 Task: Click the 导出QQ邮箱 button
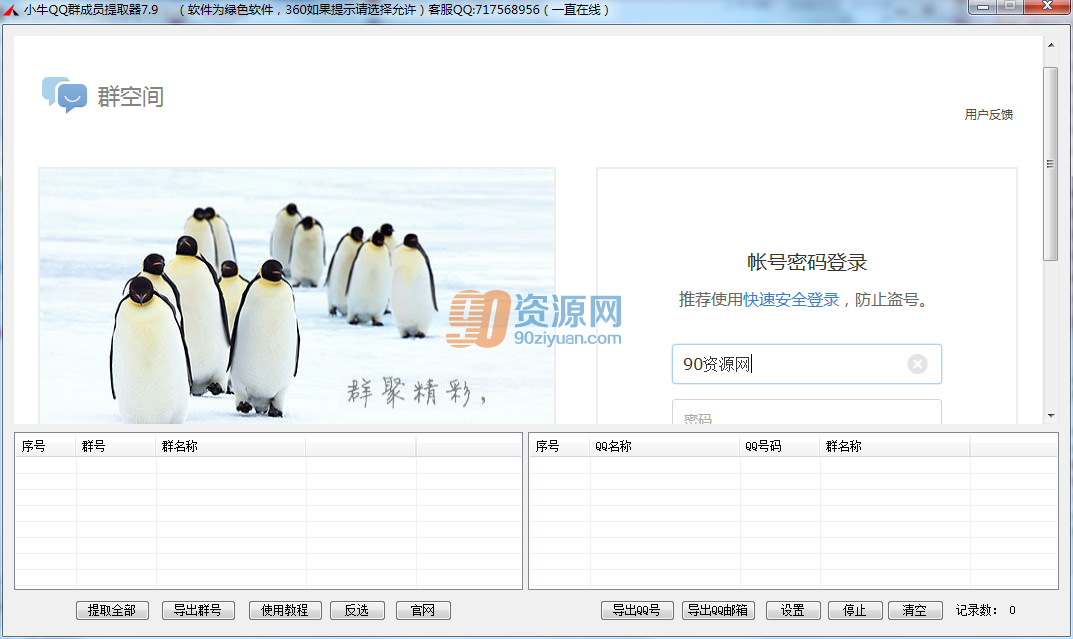click(x=718, y=610)
